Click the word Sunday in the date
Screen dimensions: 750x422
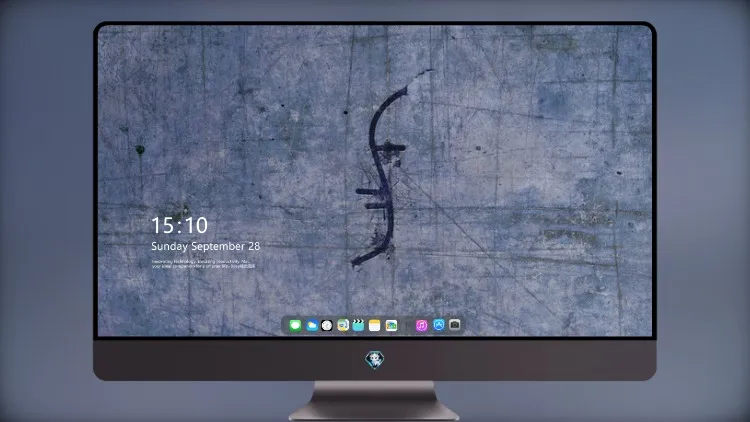coord(169,246)
